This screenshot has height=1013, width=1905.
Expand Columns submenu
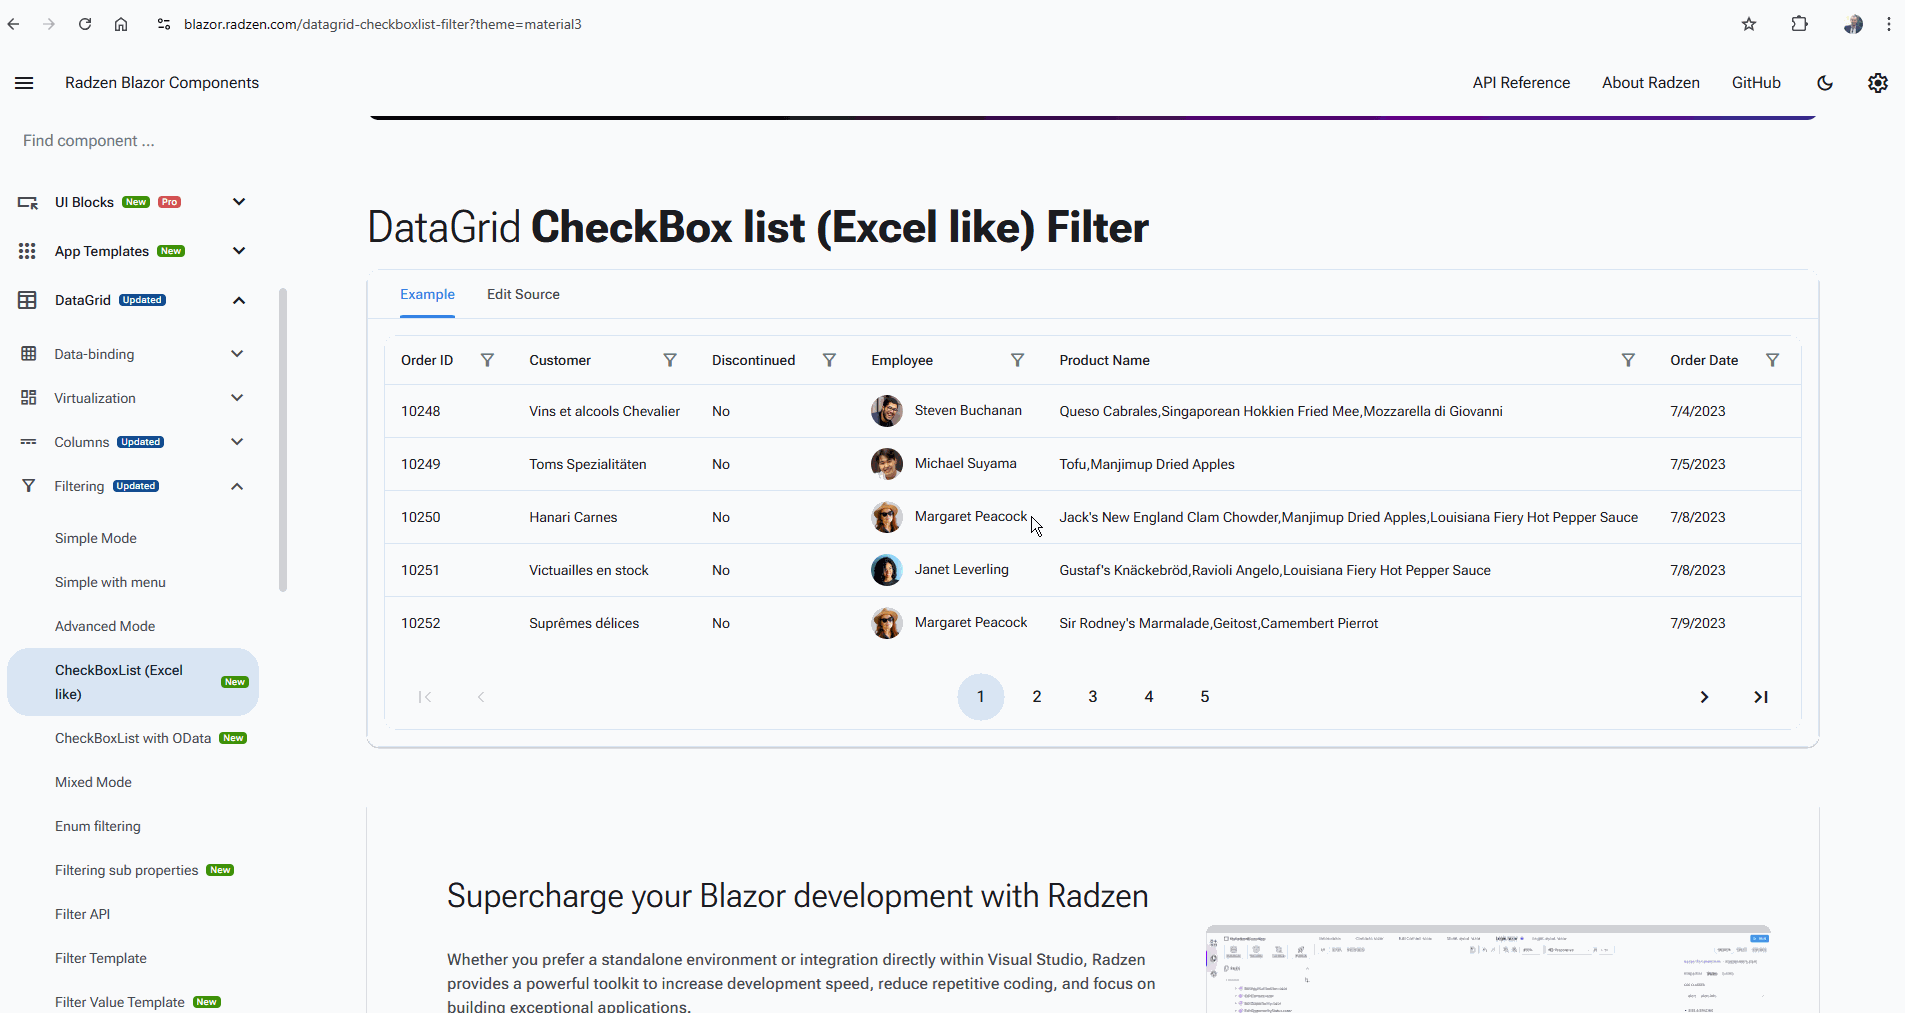coord(237,442)
